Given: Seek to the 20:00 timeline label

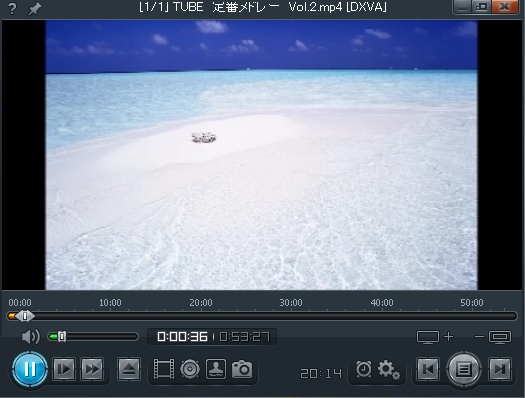Looking at the screenshot, I should pyautogui.click(x=201, y=303).
